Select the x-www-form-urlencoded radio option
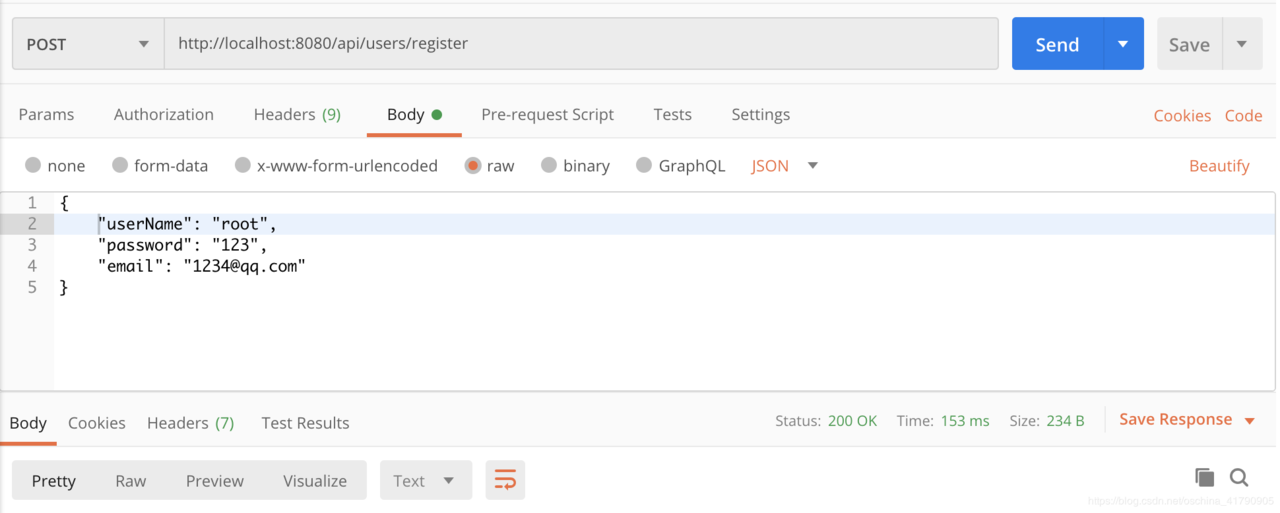 [x=243, y=165]
